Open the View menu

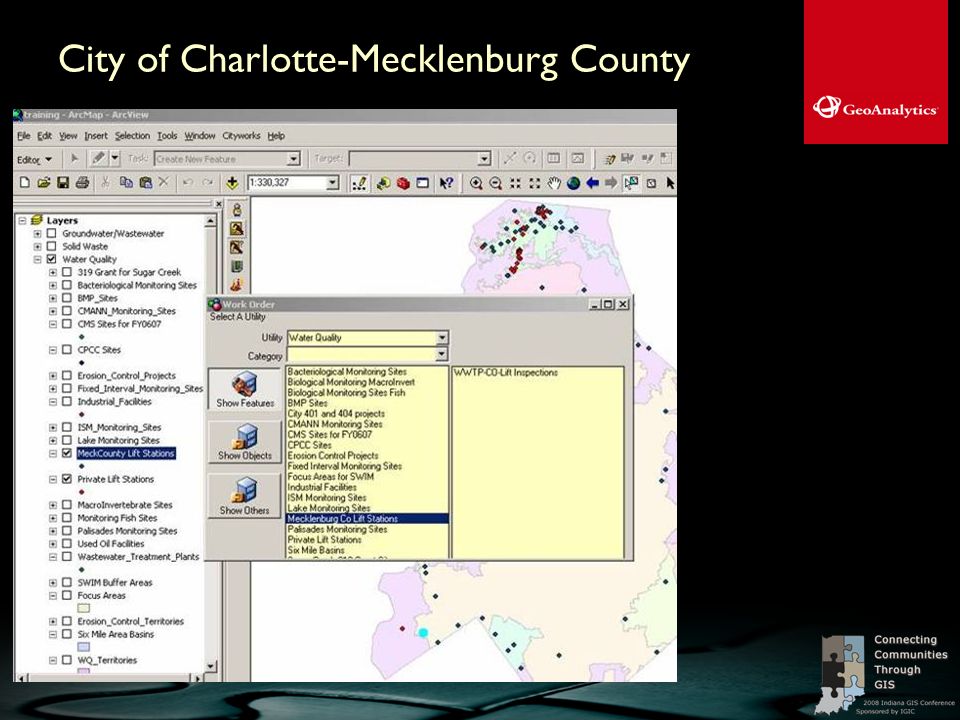(68, 136)
